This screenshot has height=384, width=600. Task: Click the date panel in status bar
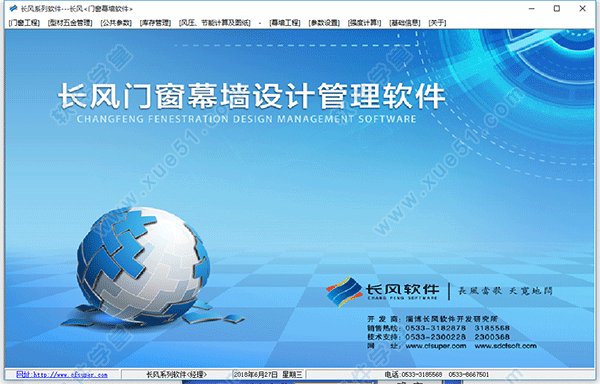click(268, 374)
